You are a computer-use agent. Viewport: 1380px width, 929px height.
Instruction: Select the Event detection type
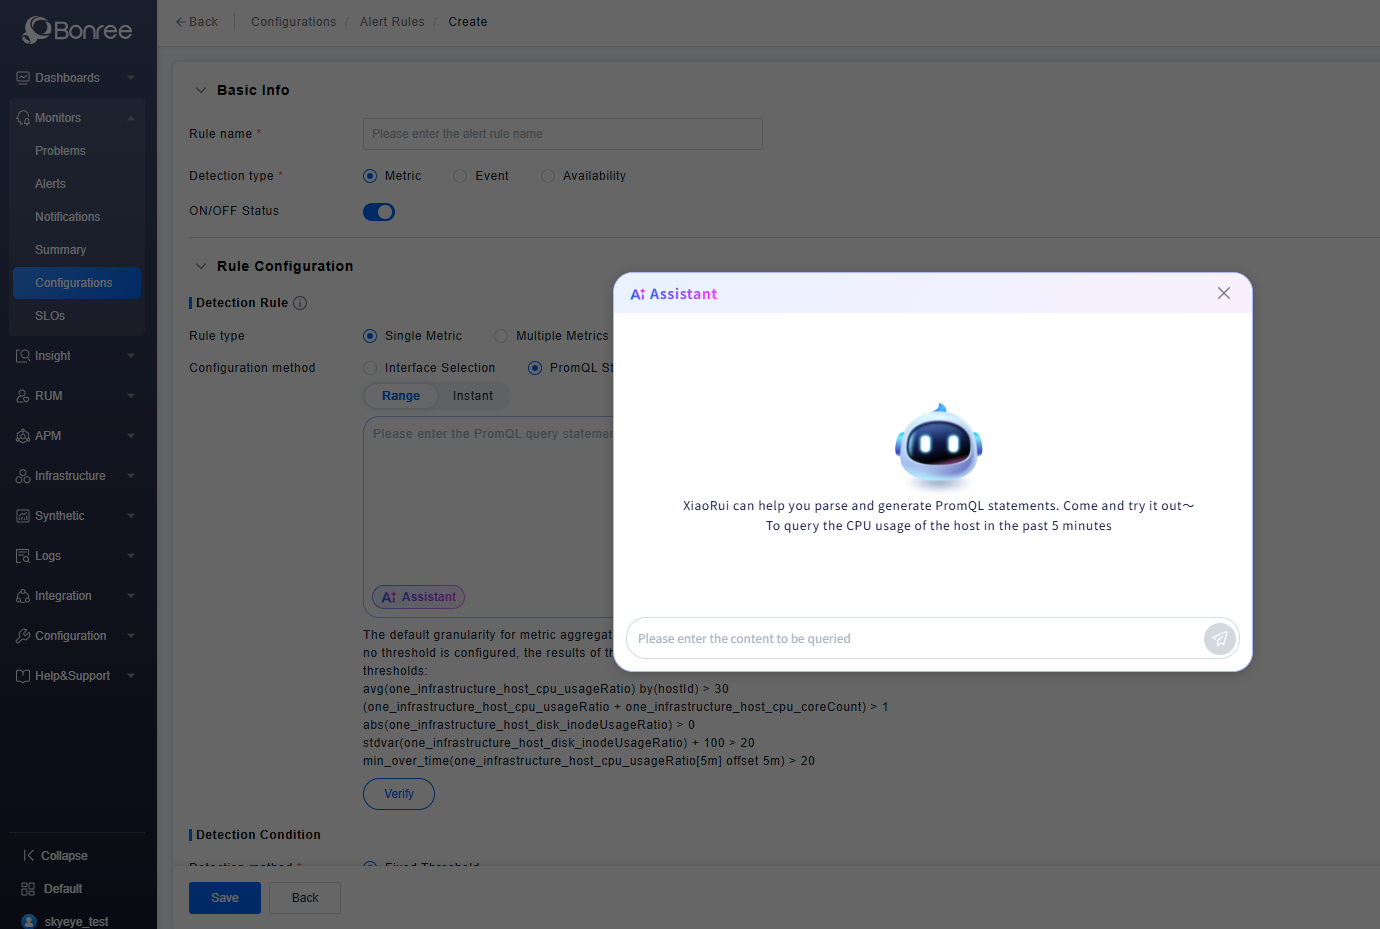click(460, 176)
